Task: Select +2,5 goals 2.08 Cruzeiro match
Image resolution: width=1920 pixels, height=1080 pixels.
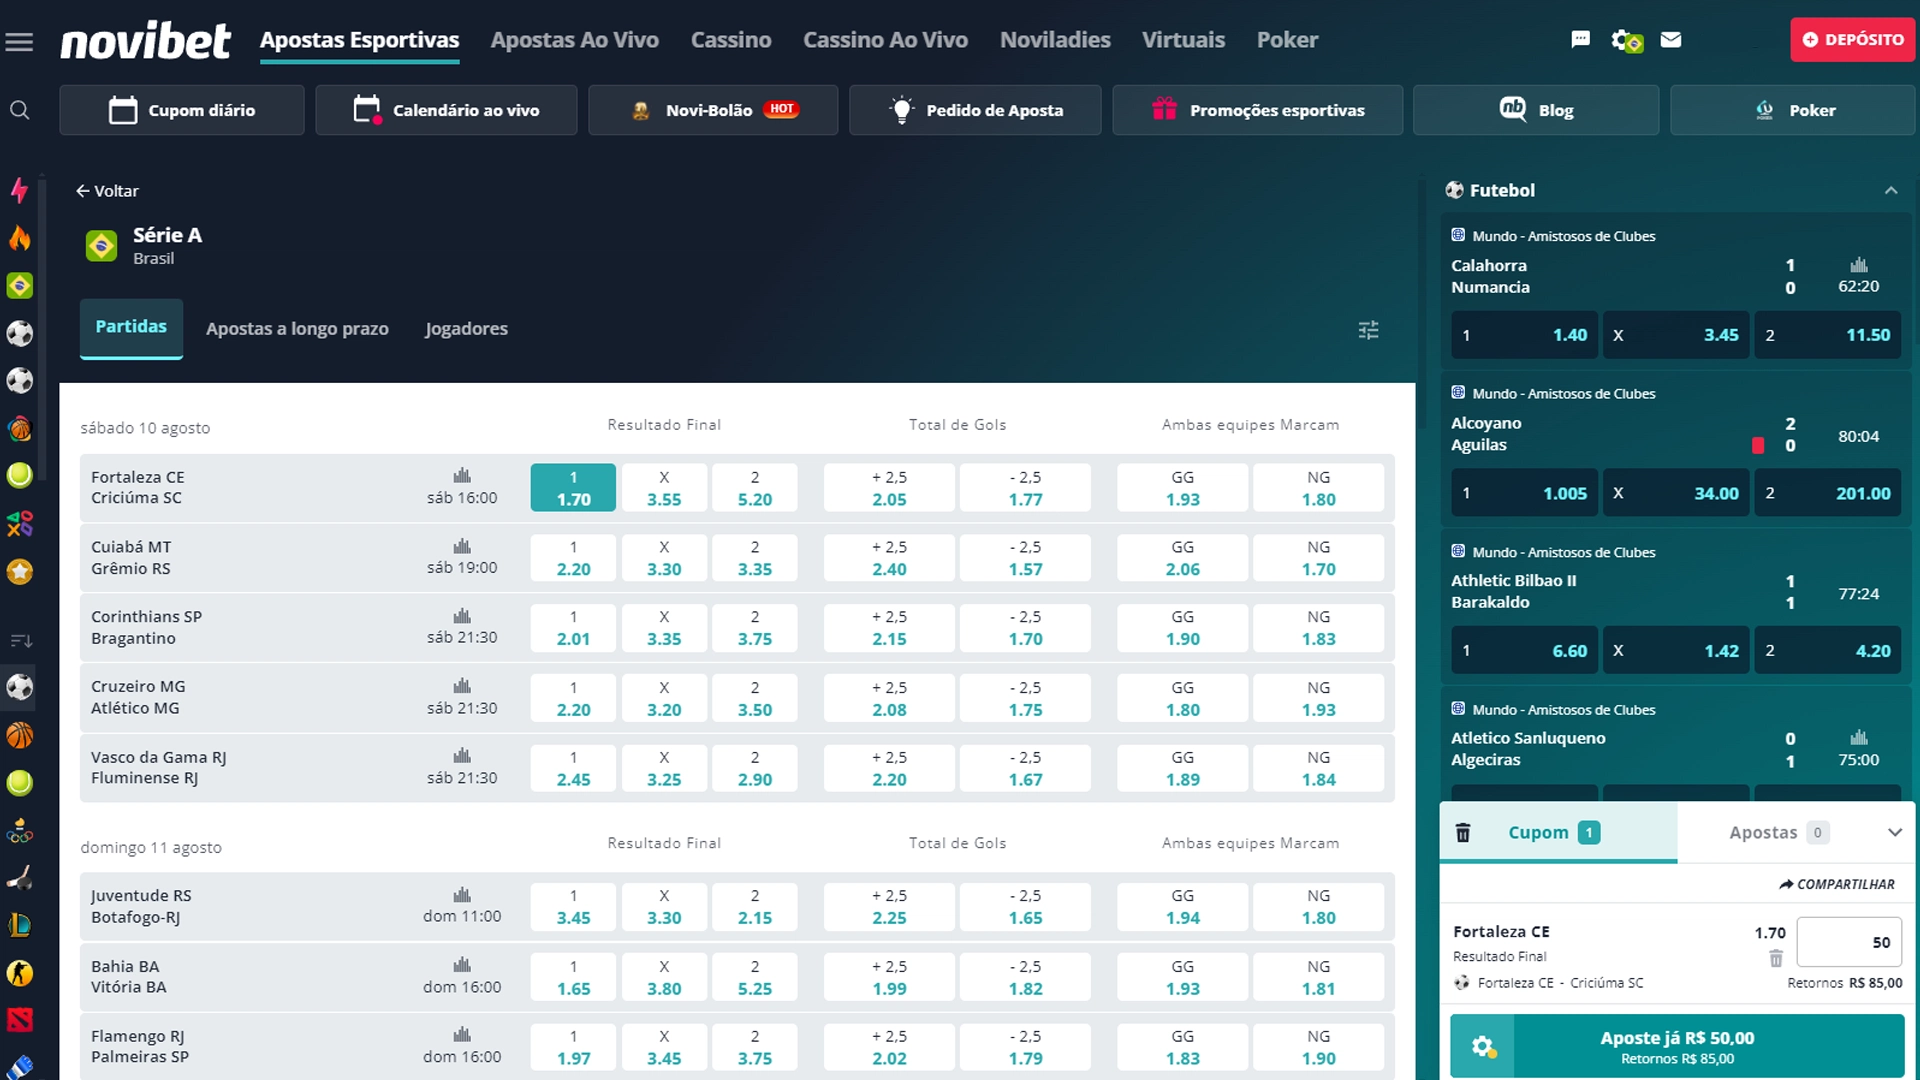Action: pyautogui.click(x=889, y=698)
